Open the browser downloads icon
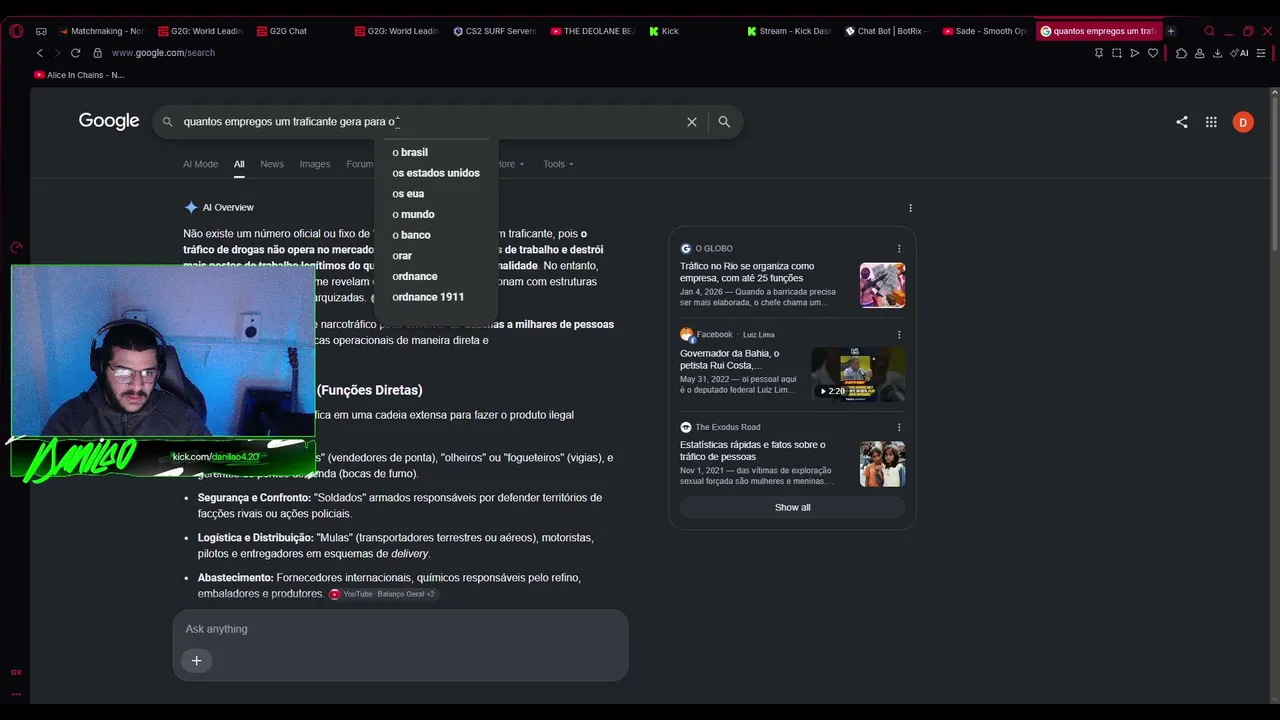1280x720 pixels. tap(1217, 53)
